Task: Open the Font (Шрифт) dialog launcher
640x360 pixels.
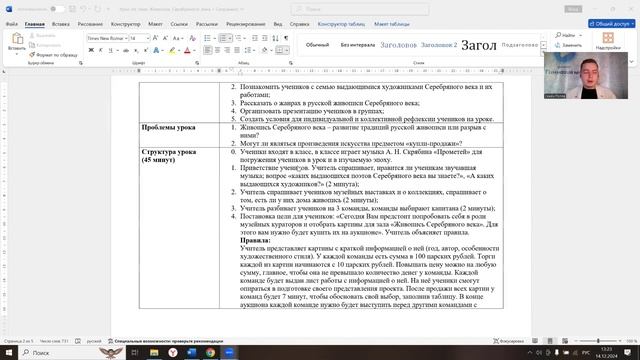Action: click(197, 63)
